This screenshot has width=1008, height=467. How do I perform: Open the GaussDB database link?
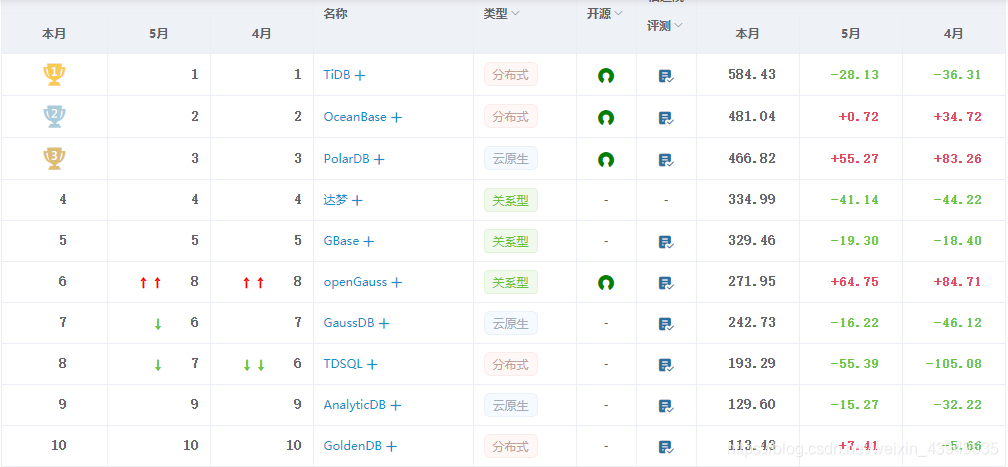click(x=349, y=323)
